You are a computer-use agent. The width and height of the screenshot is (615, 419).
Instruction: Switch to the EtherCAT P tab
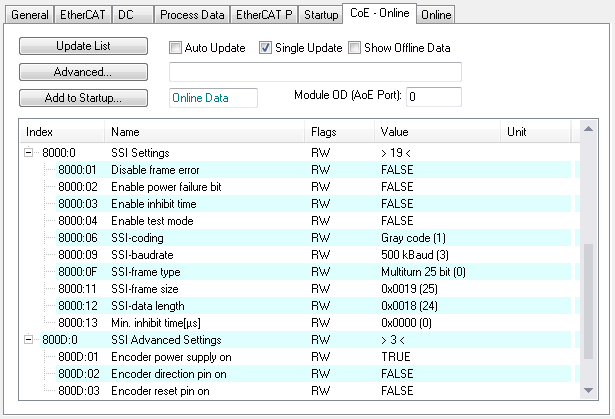click(264, 15)
